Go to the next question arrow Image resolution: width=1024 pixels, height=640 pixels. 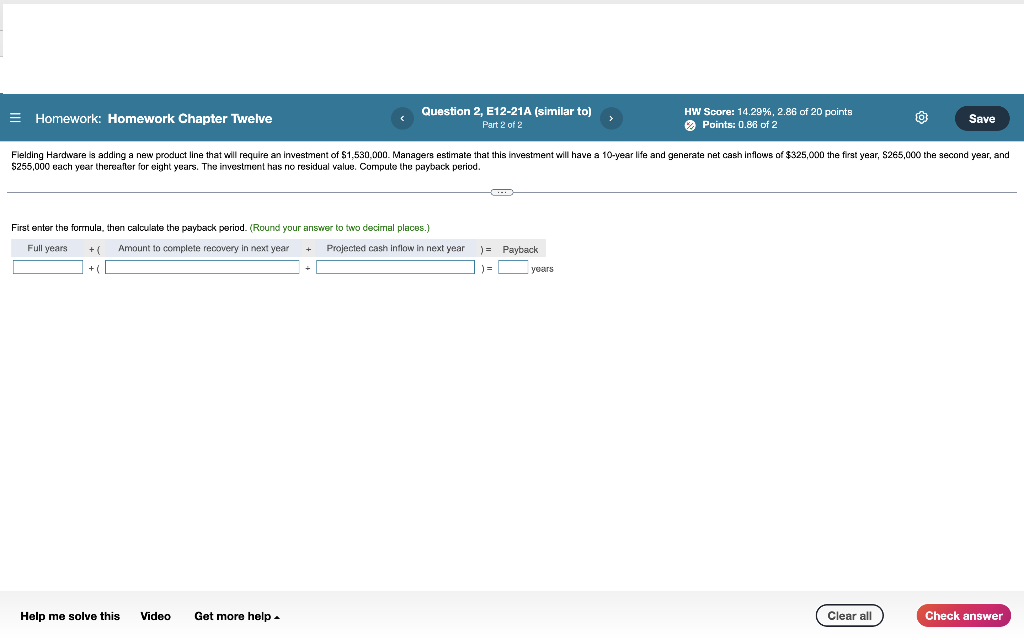tap(611, 118)
